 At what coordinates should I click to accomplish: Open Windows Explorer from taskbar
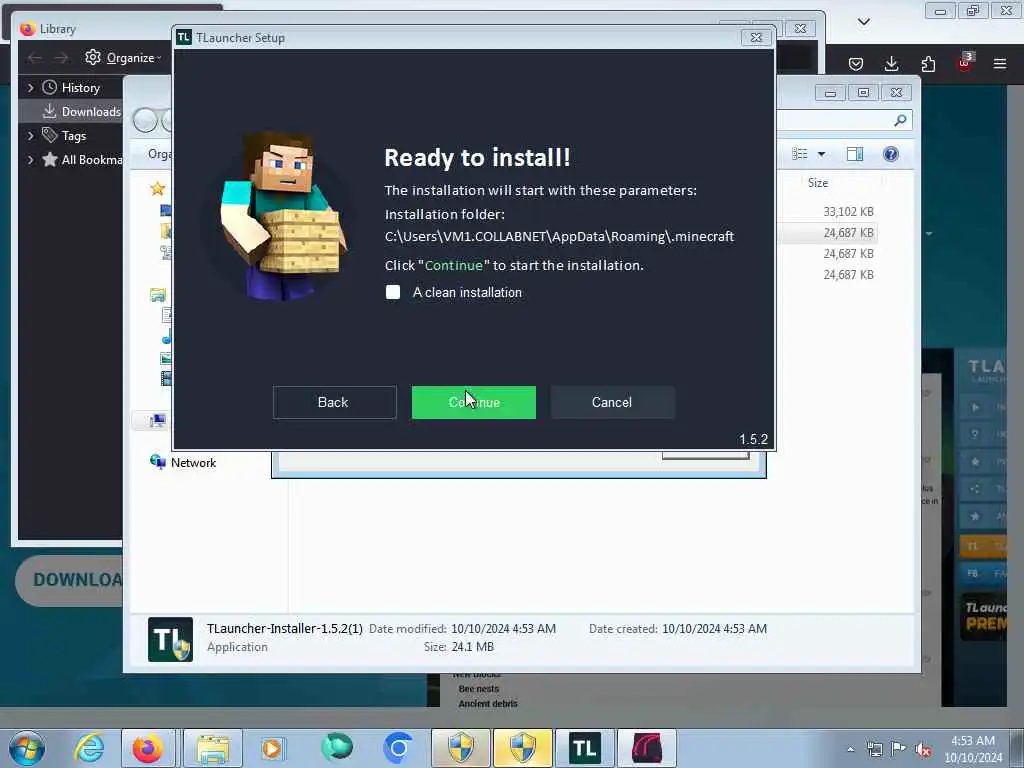(x=213, y=748)
